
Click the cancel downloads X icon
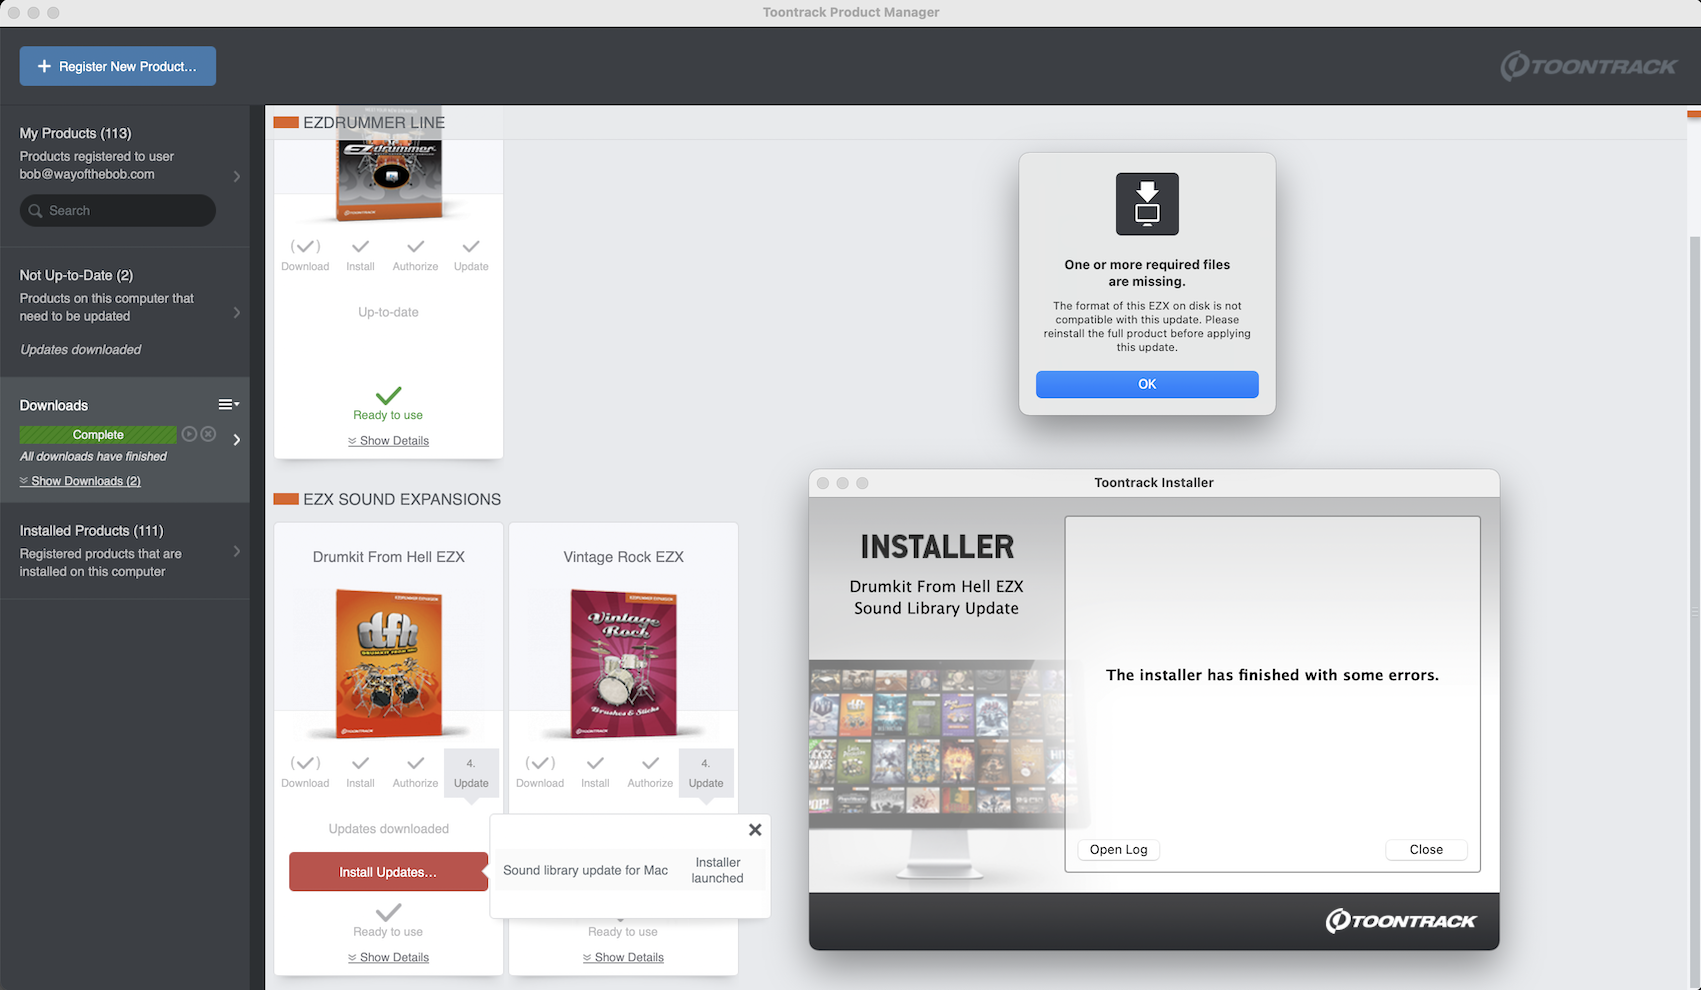tap(208, 434)
